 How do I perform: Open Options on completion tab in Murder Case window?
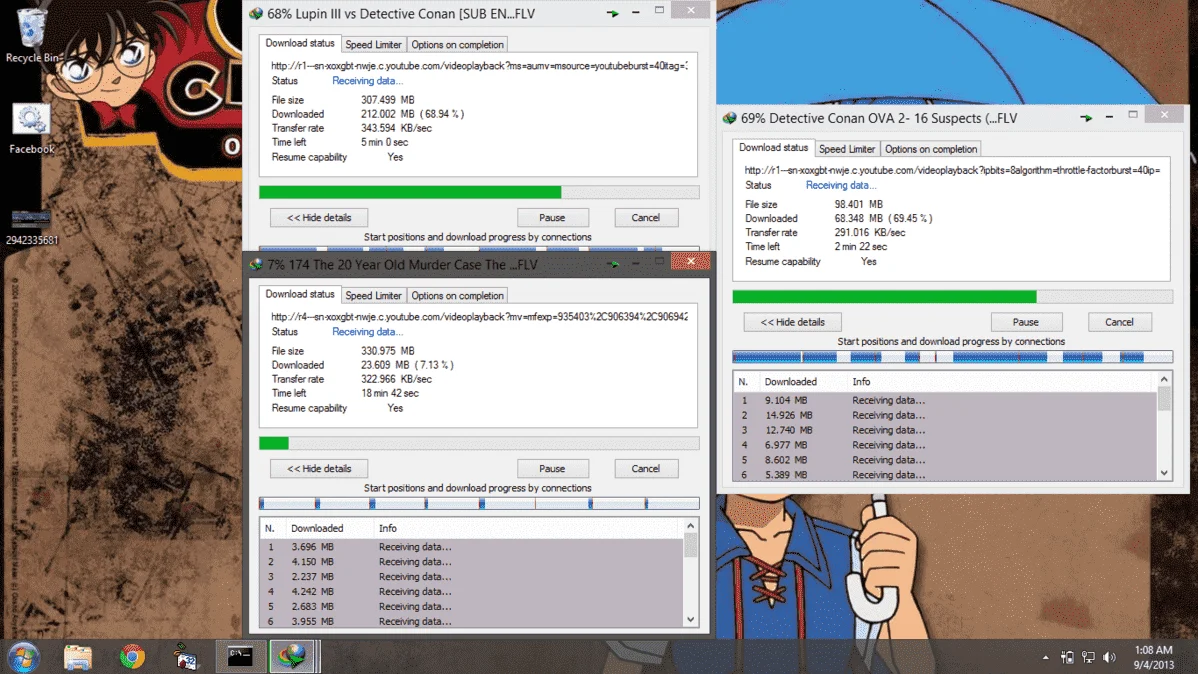coord(458,296)
